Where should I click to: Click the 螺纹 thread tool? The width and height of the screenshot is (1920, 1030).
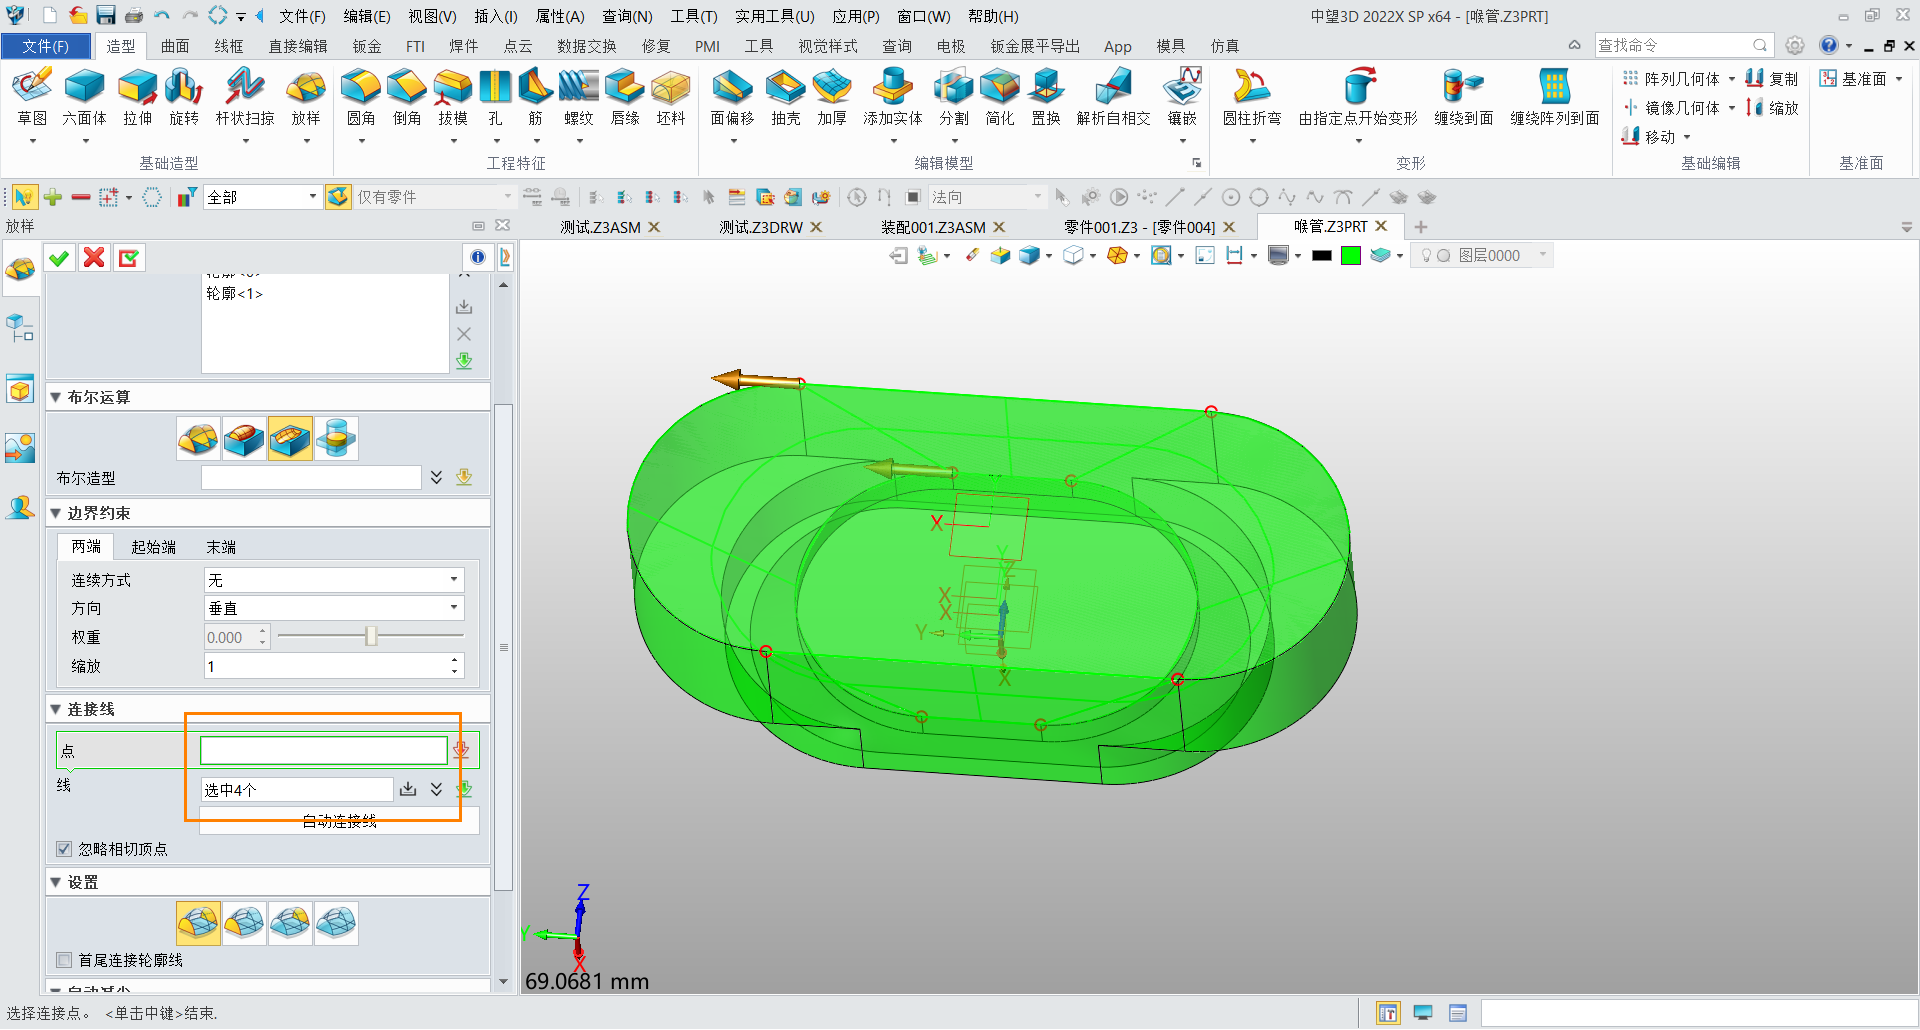(x=579, y=98)
